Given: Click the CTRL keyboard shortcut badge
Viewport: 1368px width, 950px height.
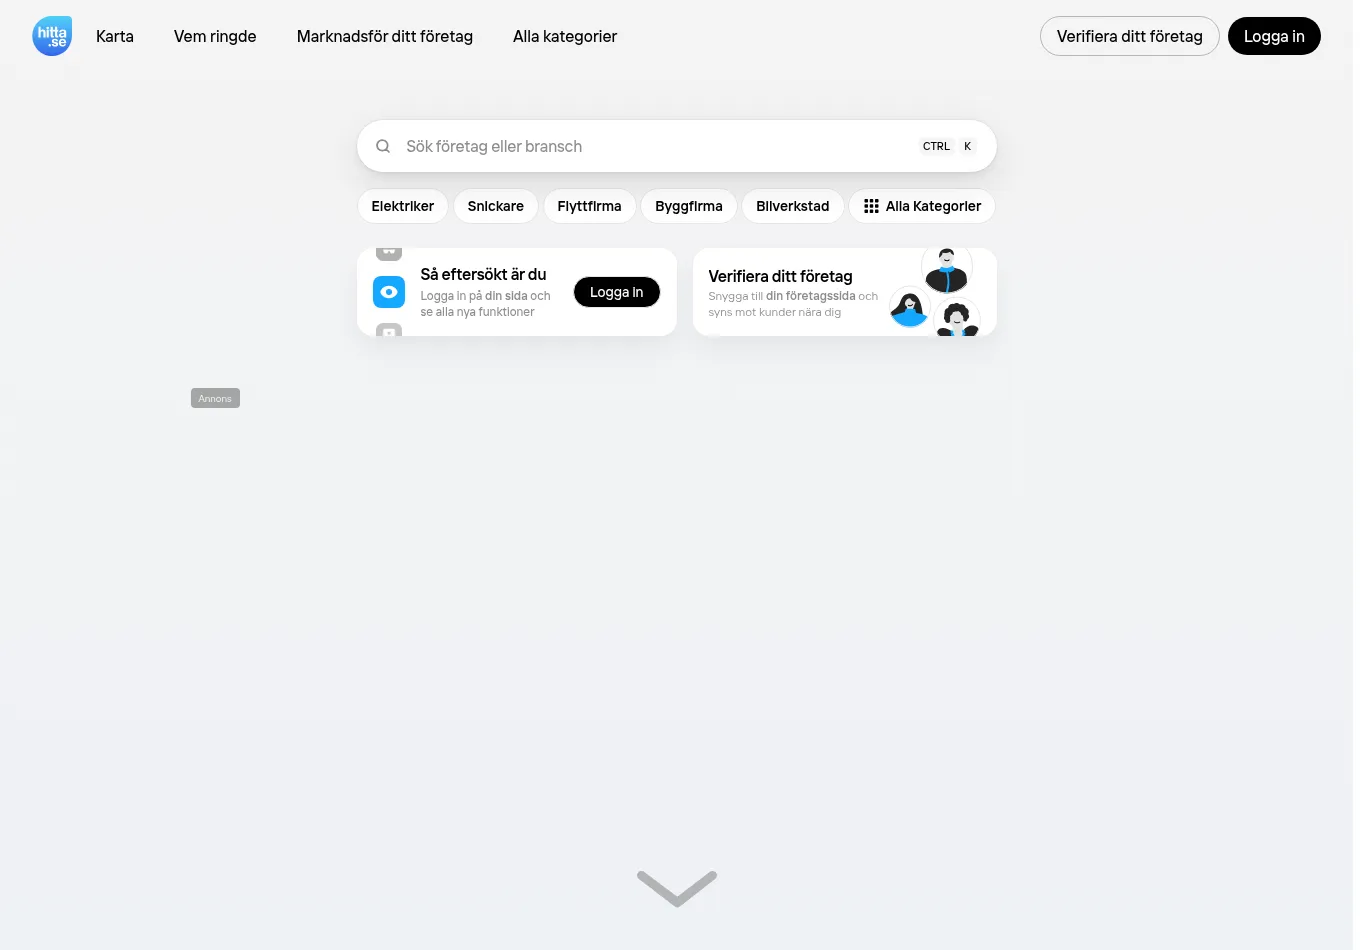Looking at the screenshot, I should tap(936, 146).
